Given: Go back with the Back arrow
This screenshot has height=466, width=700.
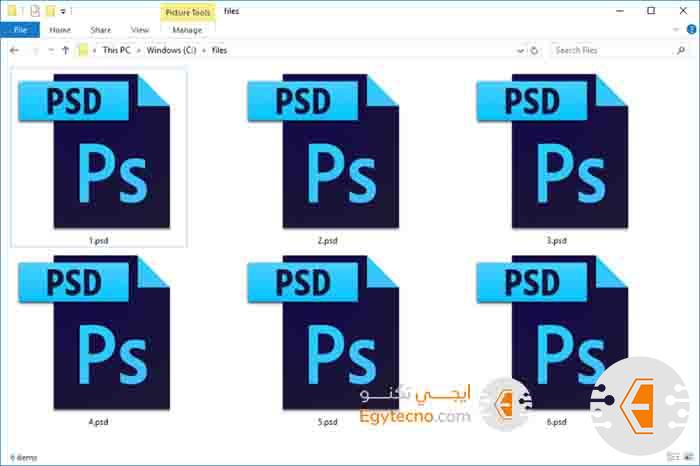Looking at the screenshot, I should [x=14, y=50].
